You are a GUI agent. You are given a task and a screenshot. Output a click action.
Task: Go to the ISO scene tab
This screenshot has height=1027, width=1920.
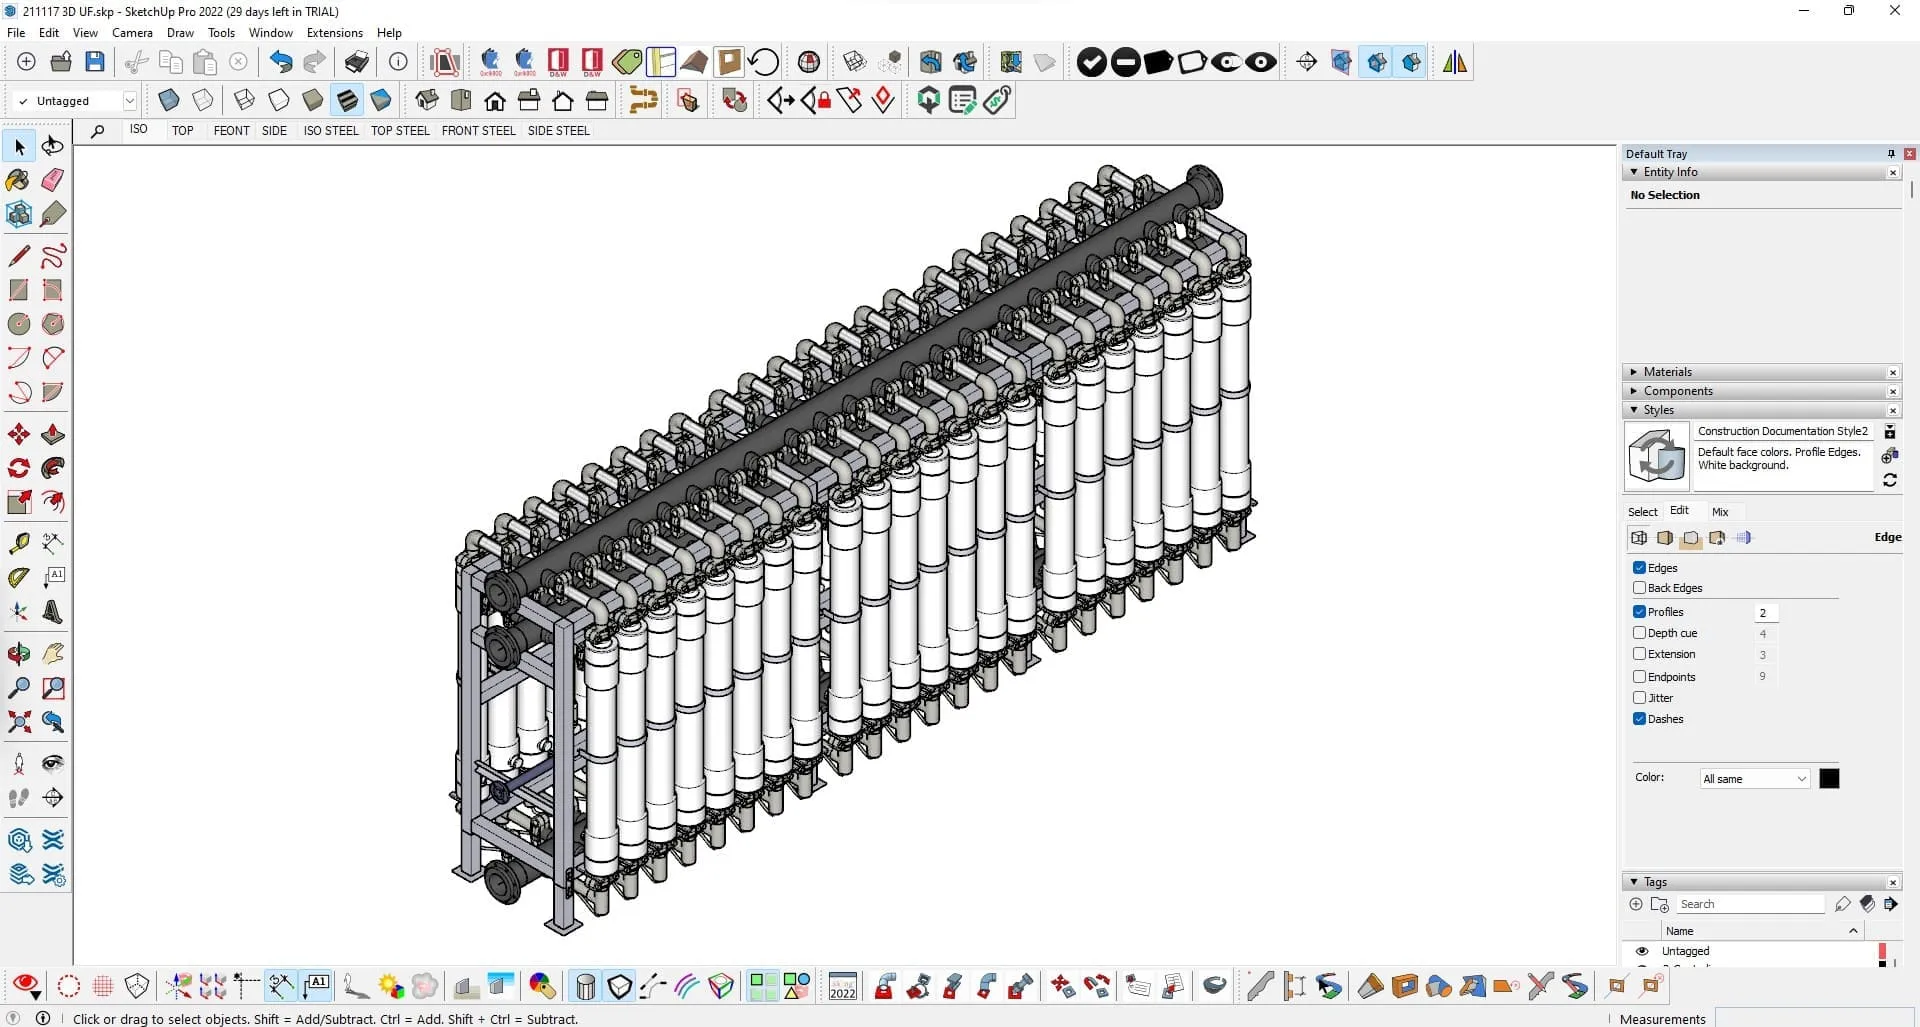tap(138, 130)
